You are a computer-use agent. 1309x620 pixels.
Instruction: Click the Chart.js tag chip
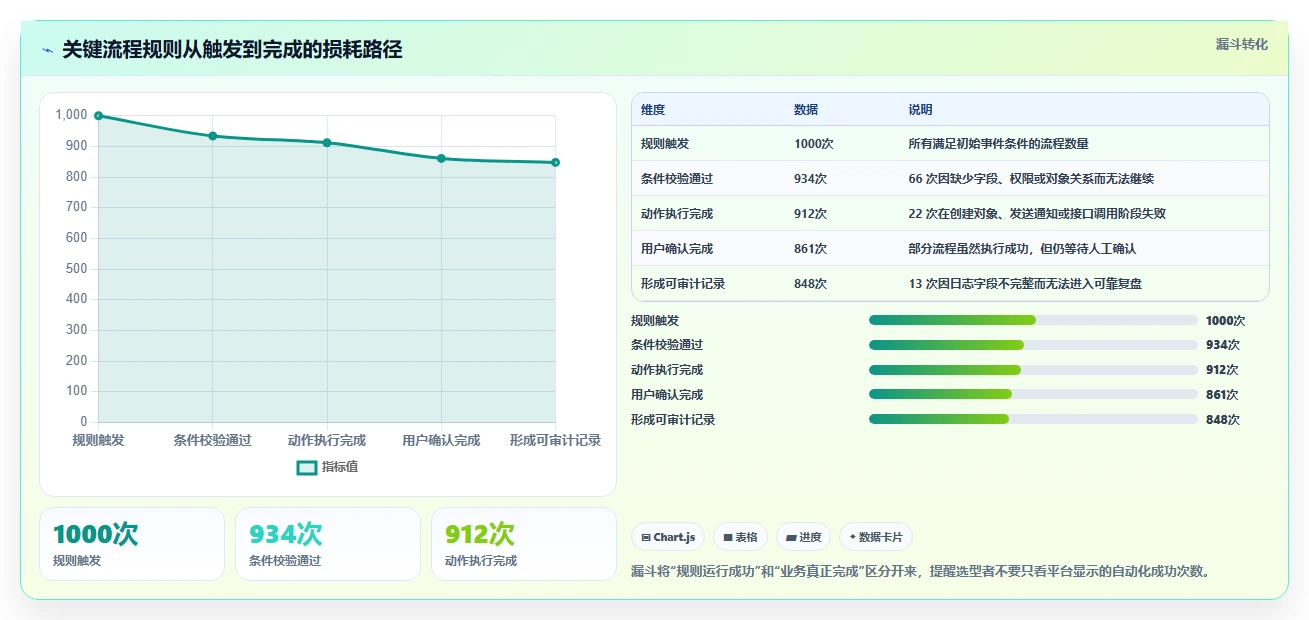tap(668, 537)
